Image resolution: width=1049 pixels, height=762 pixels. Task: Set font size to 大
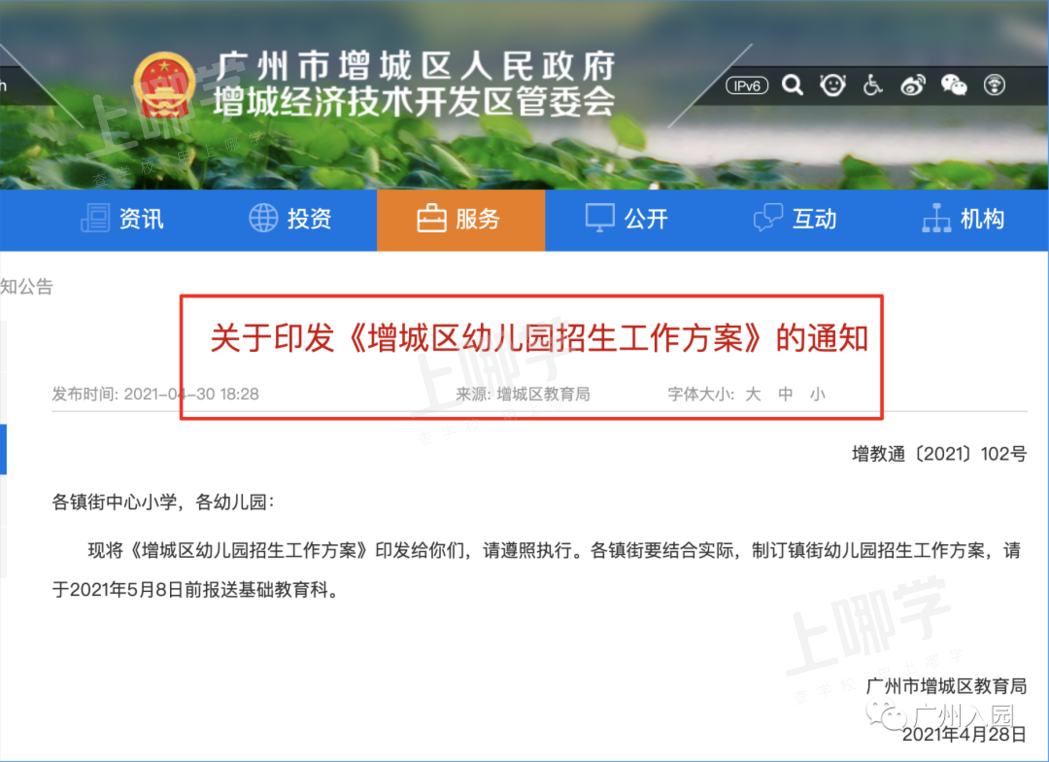[x=753, y=394]
